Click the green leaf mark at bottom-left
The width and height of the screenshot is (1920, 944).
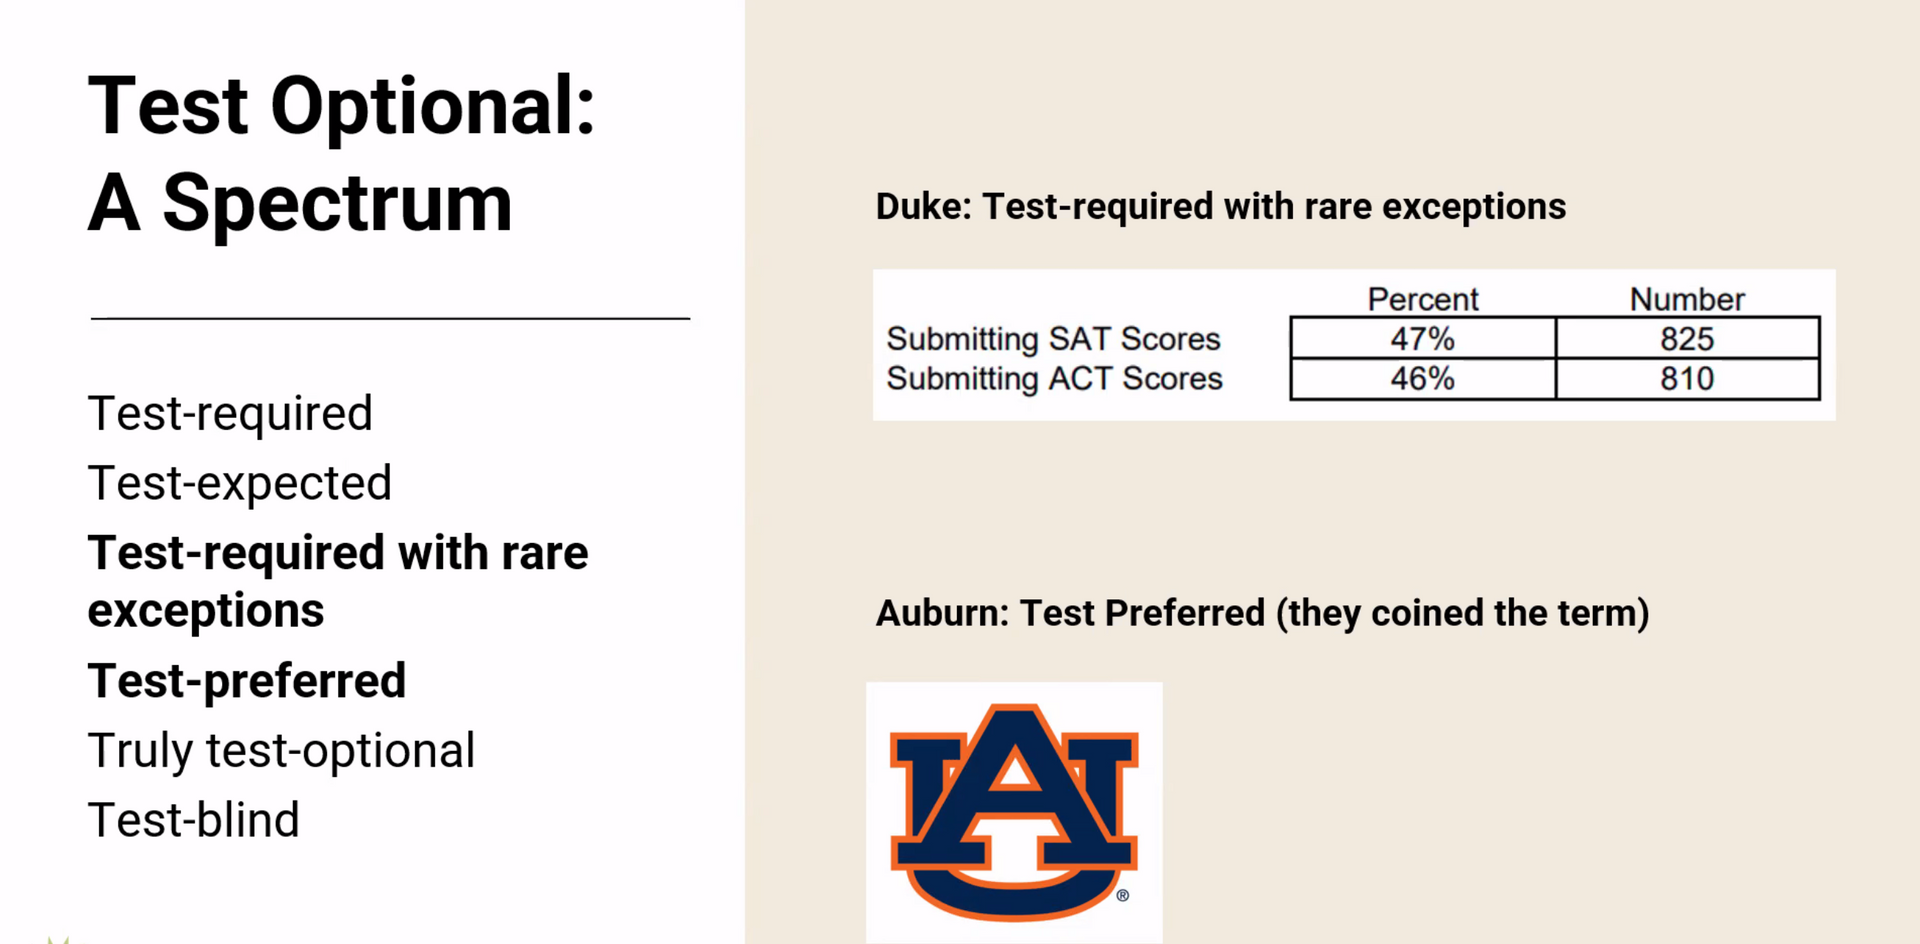pos(58,939)
